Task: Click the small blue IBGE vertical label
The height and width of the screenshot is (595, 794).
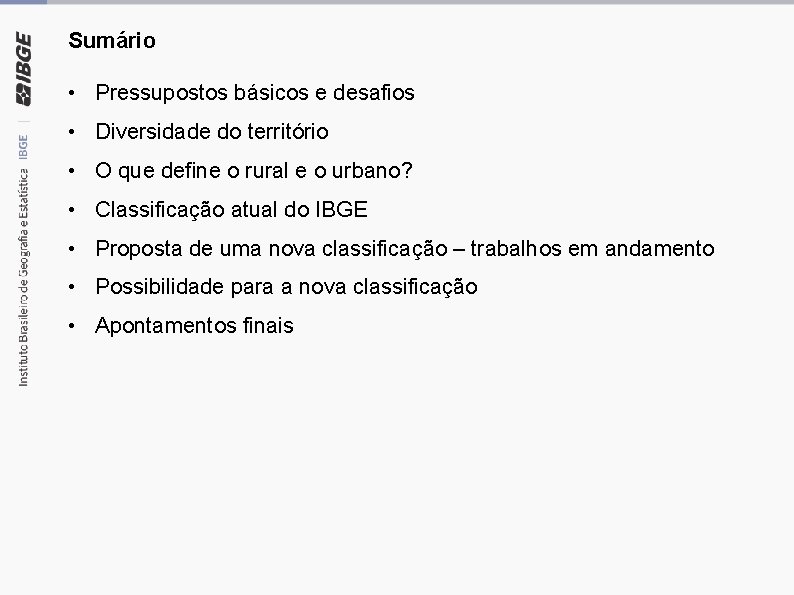Action: point(23,147)
